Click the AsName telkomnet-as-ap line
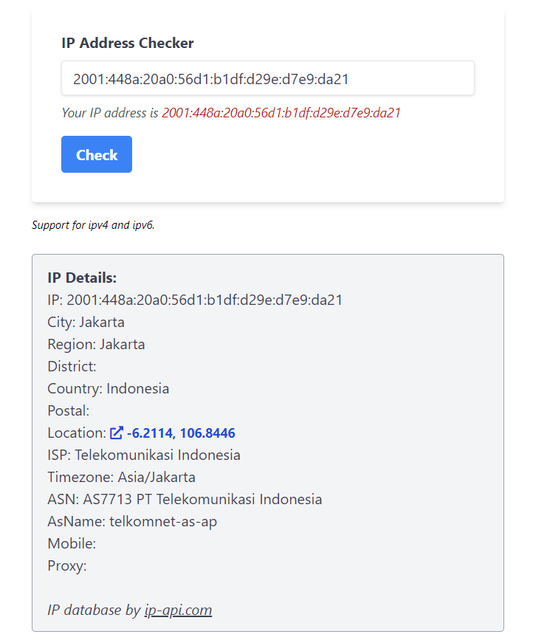 point(132,521)
